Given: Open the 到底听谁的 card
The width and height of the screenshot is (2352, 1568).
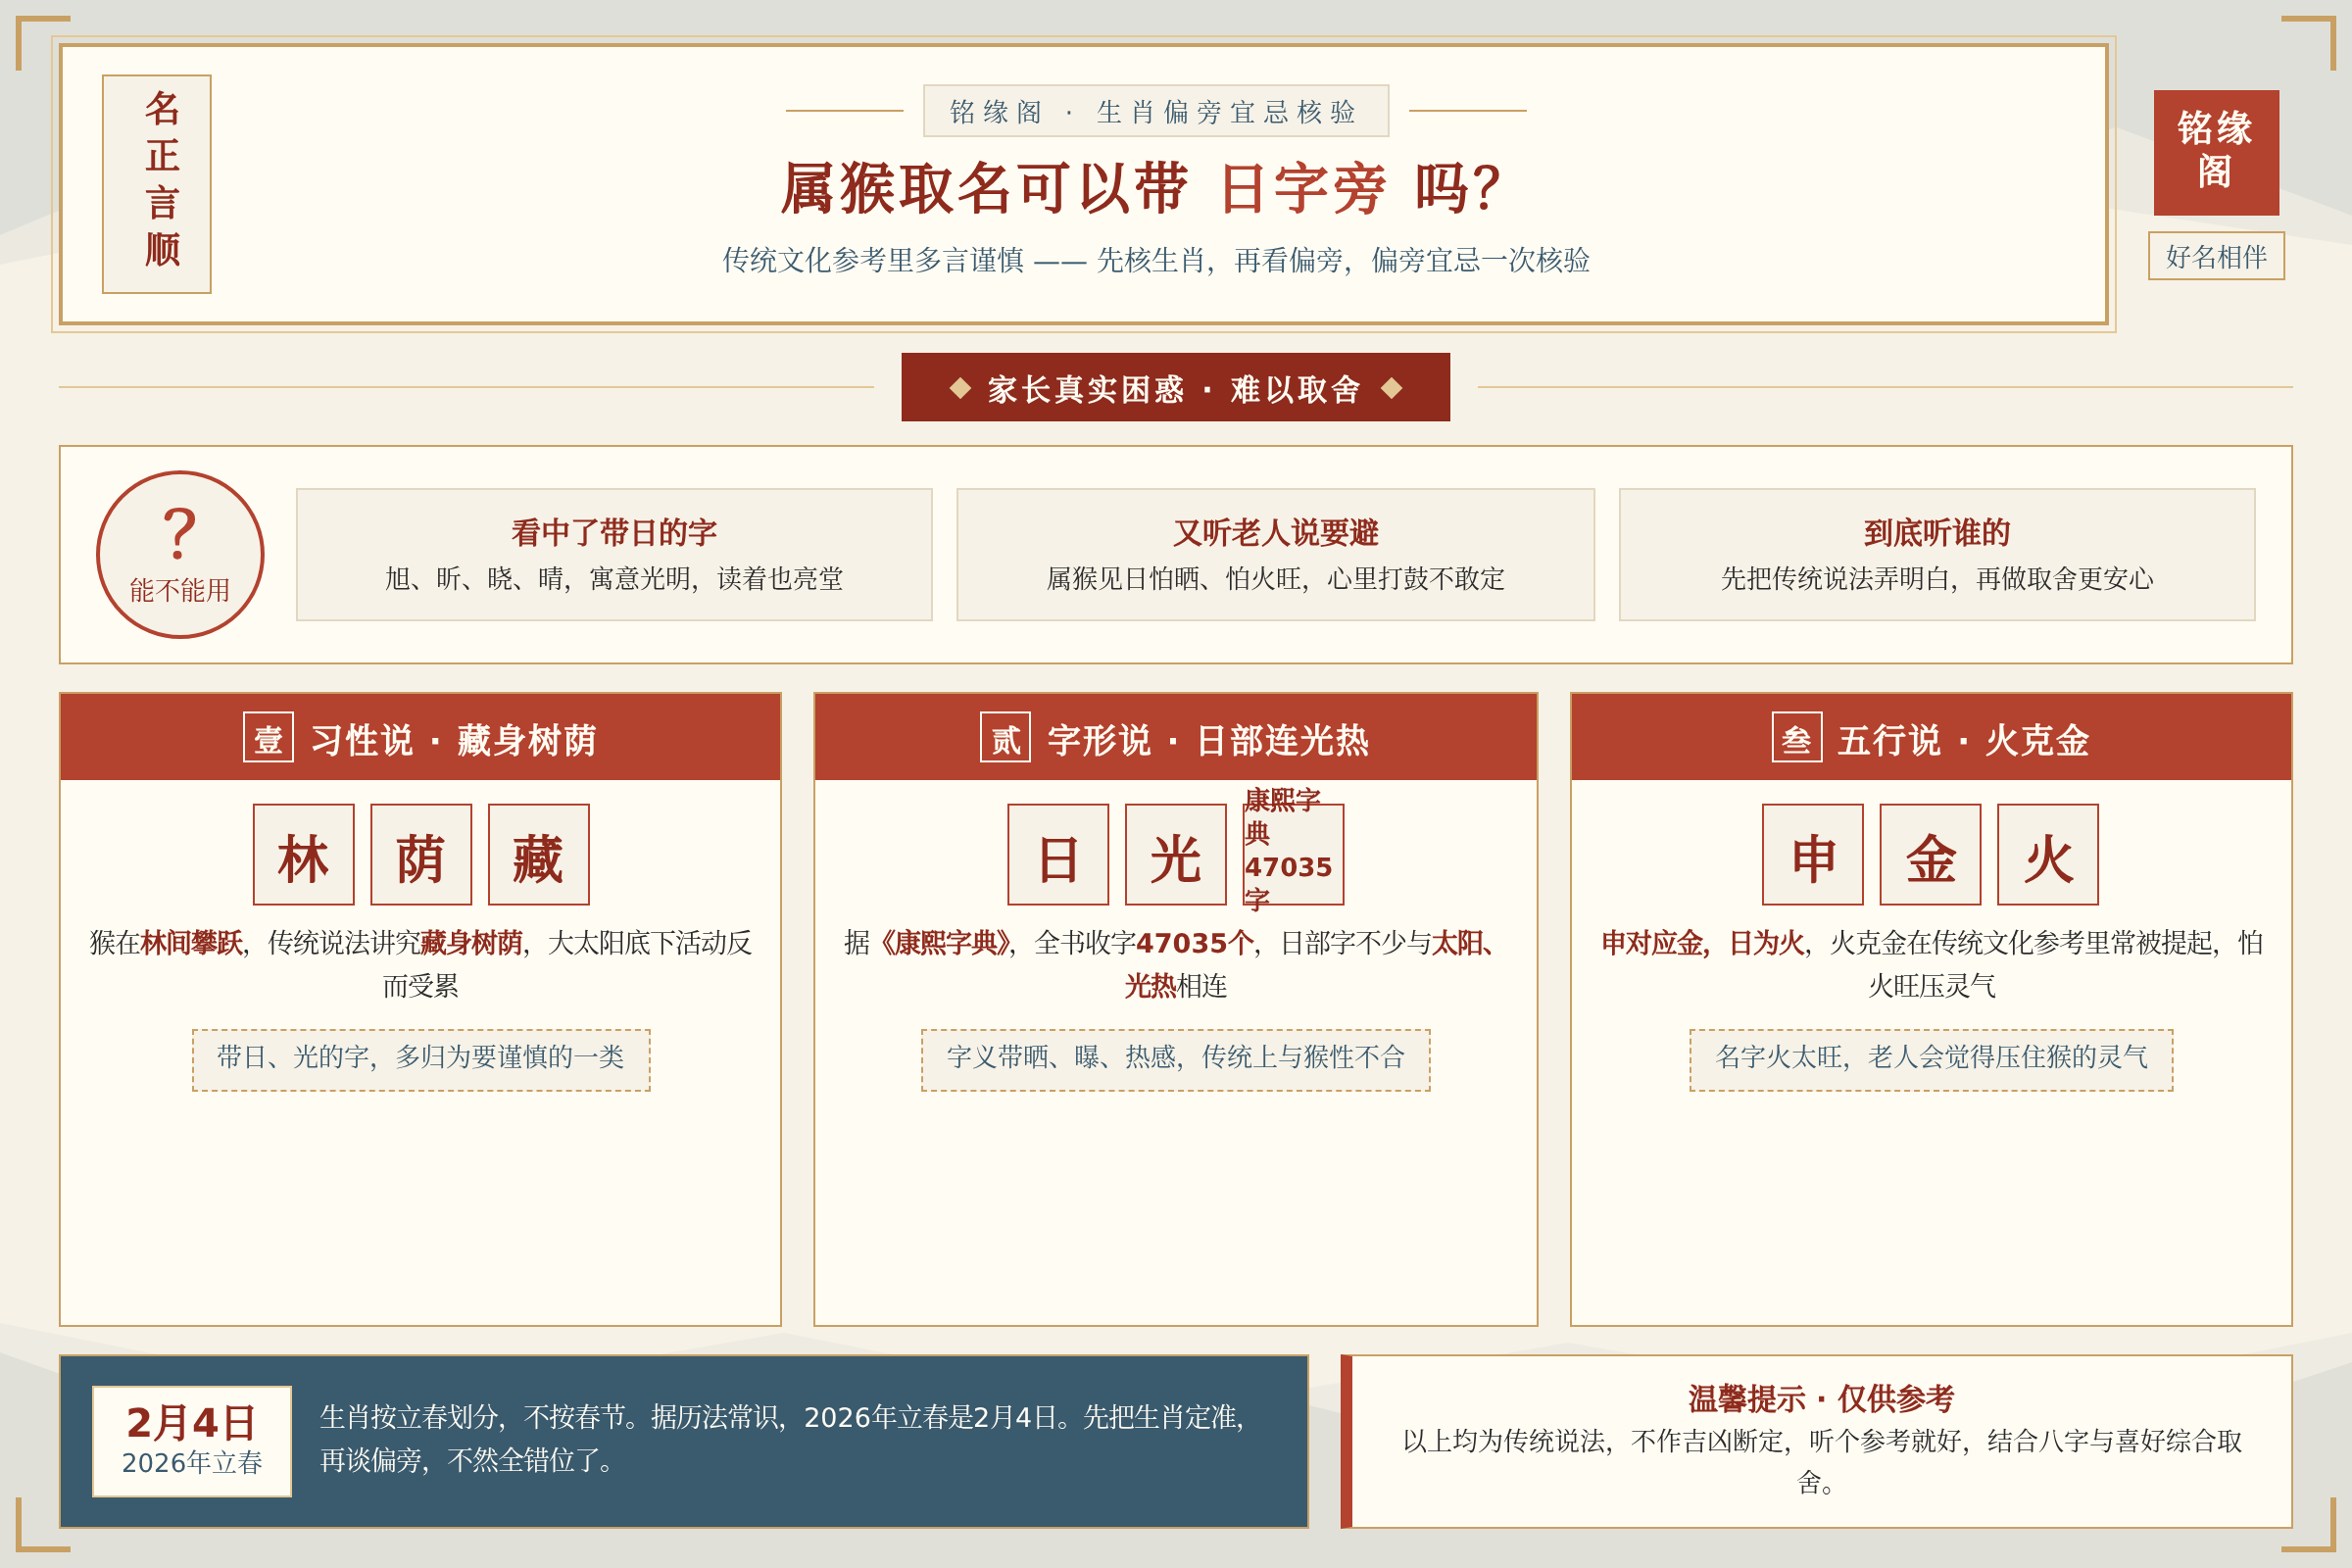Looking at the screenshot, I should tap(1937, 554).
